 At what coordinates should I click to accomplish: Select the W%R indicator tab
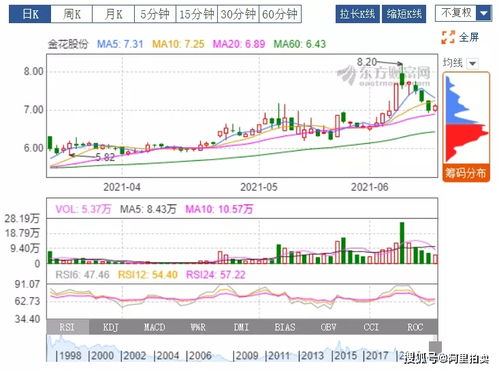(198, 327)
